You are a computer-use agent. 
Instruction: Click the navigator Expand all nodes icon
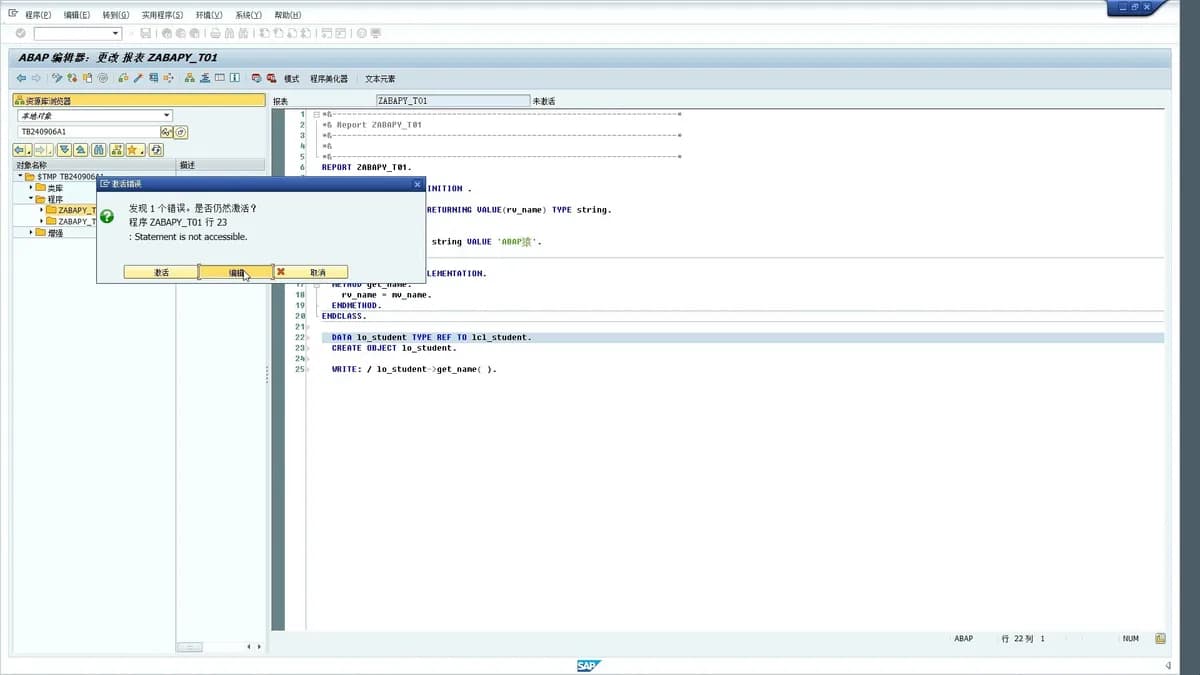click(x=64, y=150)
